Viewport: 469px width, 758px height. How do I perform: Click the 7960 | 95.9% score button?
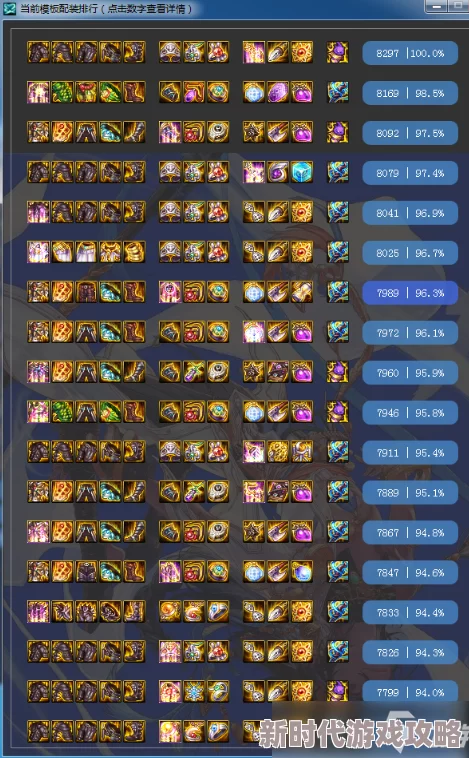tap(410, 373)
